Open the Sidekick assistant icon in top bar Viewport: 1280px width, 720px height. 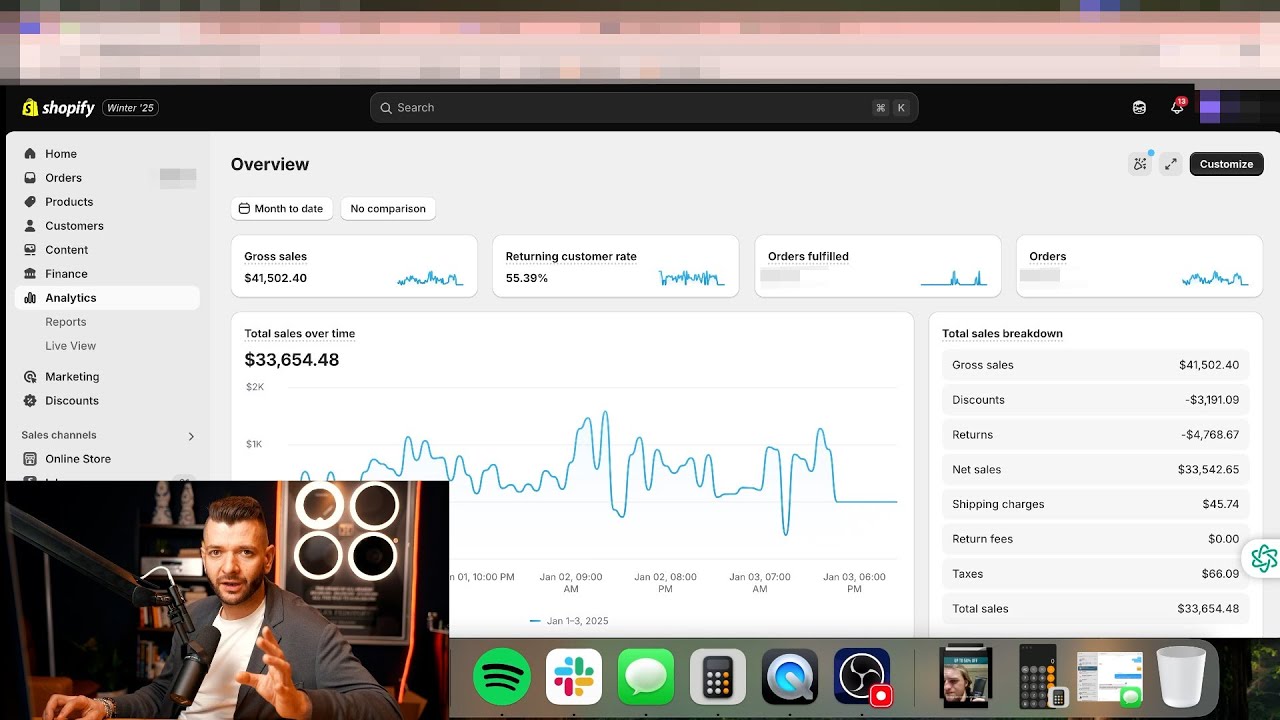(1139, 108)
